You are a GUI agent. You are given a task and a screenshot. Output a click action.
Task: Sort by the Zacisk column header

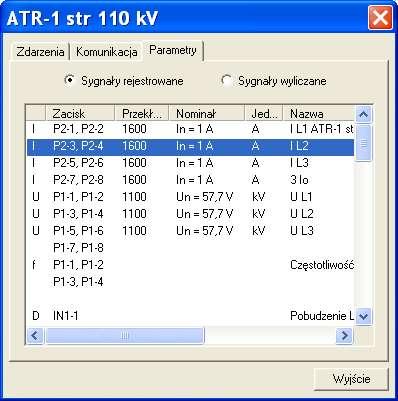click(x=80, y=113)
